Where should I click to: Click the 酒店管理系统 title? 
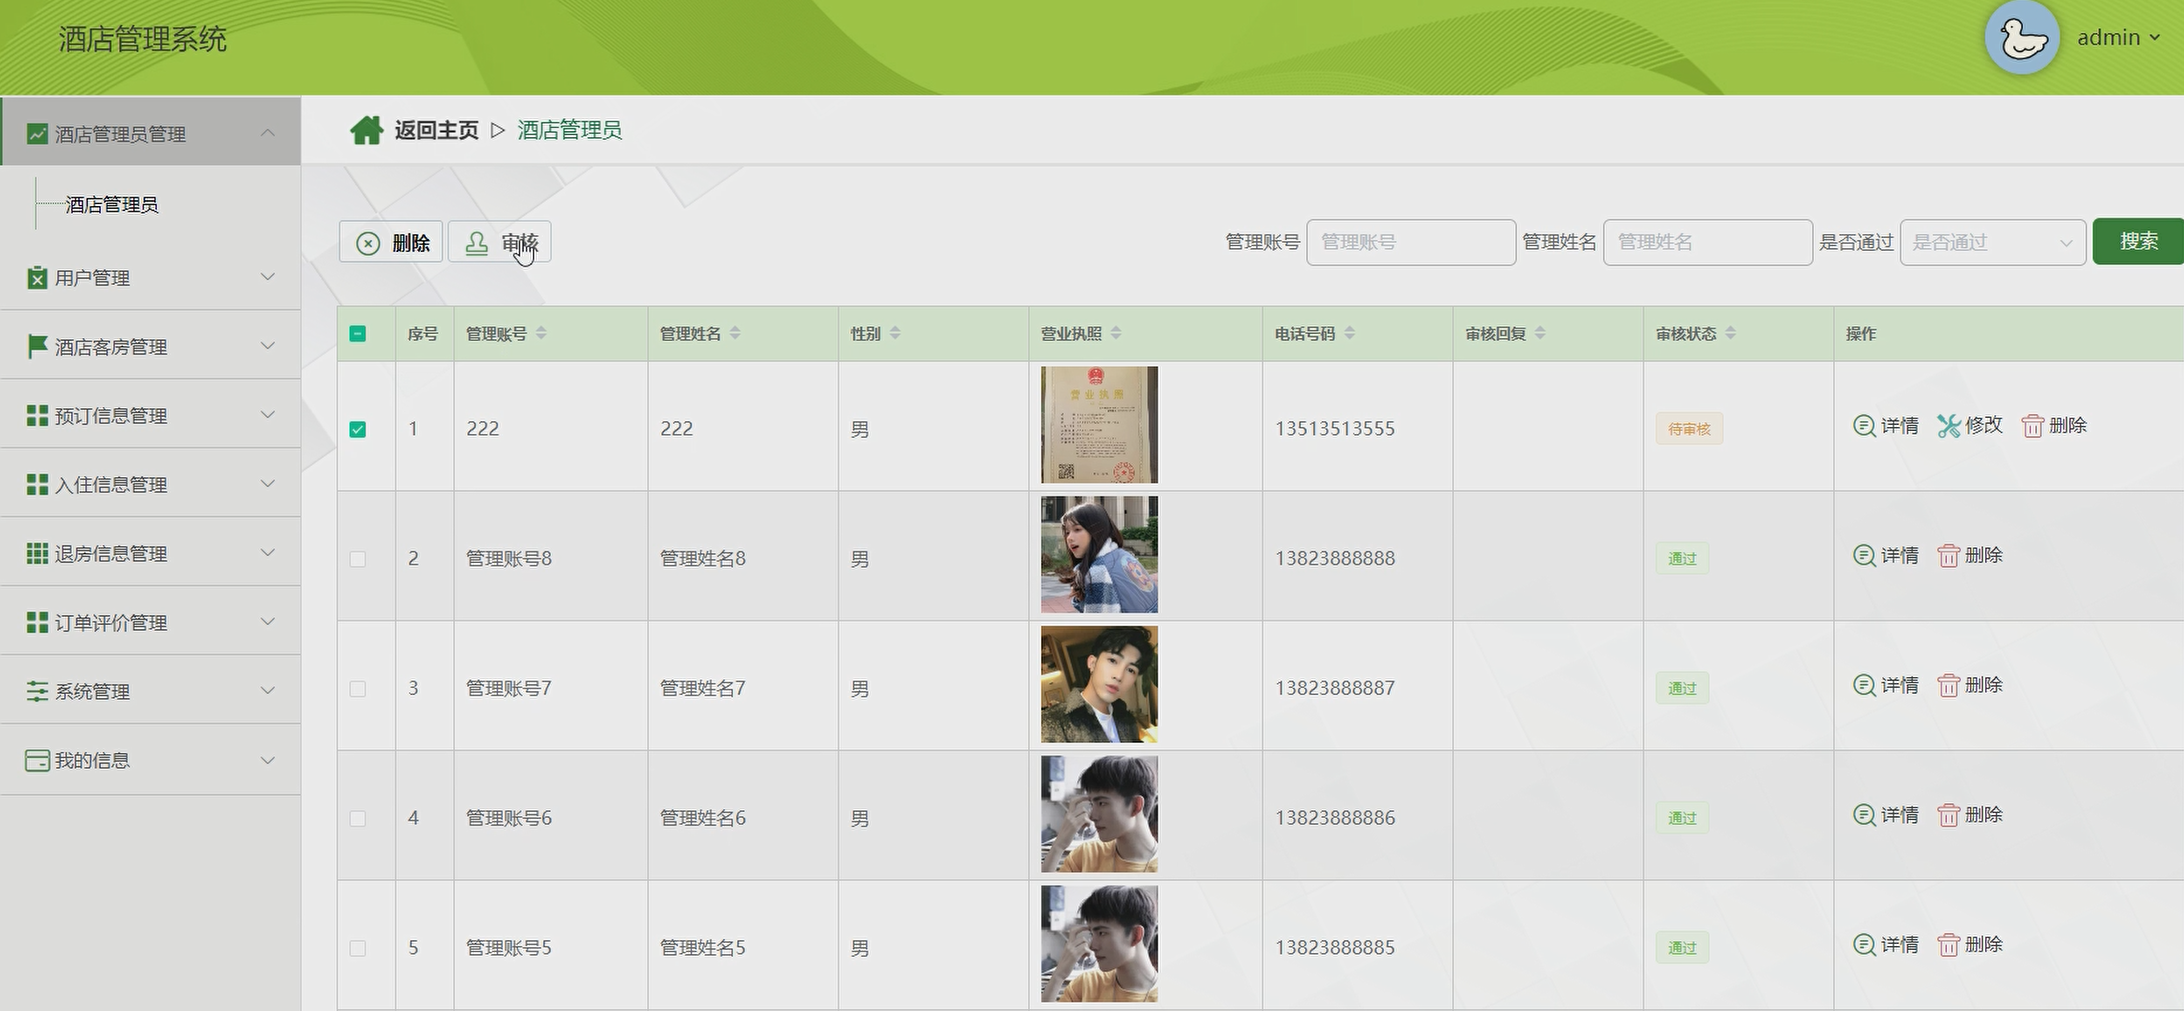coord(142,39)
